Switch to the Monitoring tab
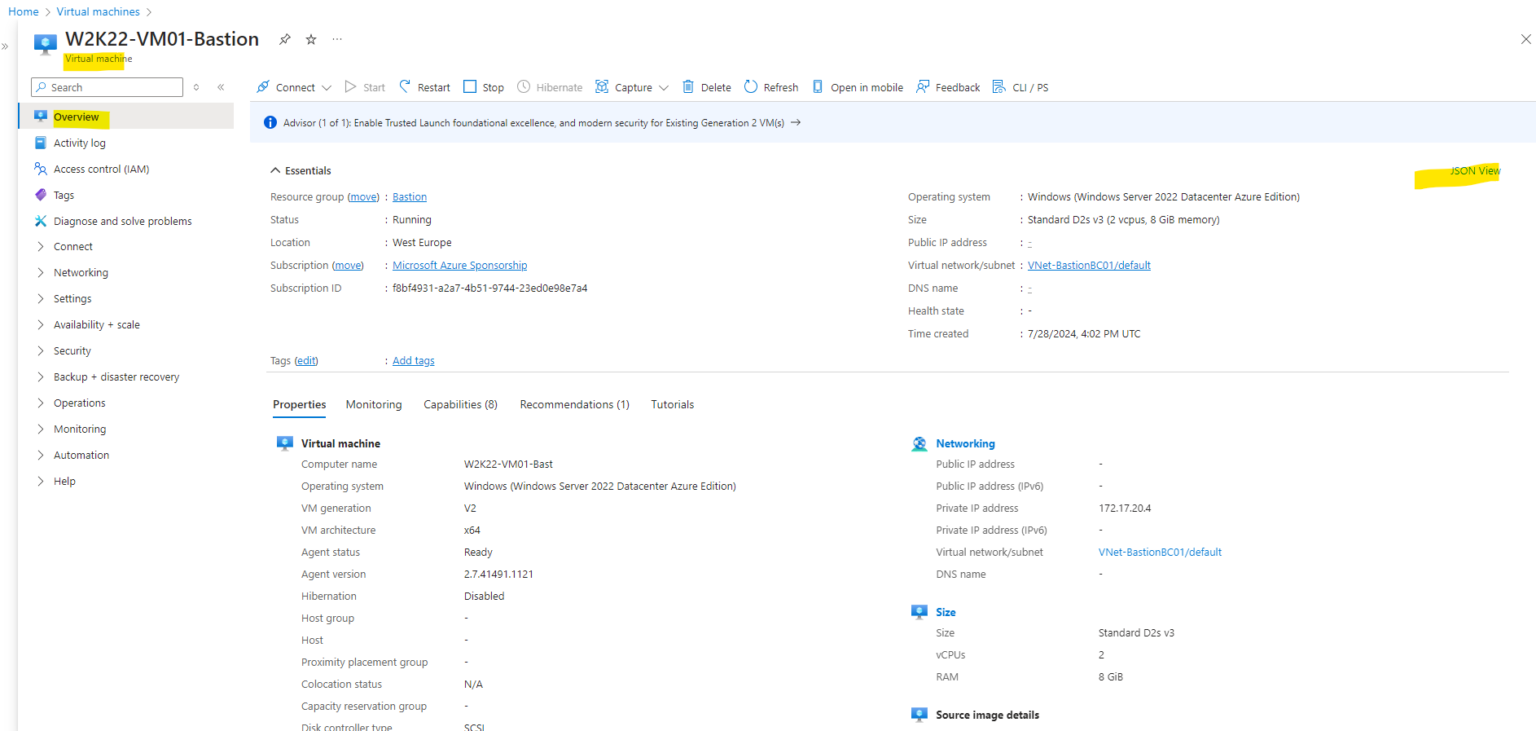Screen dimensions: 1536x731 (x=373, y=404)
